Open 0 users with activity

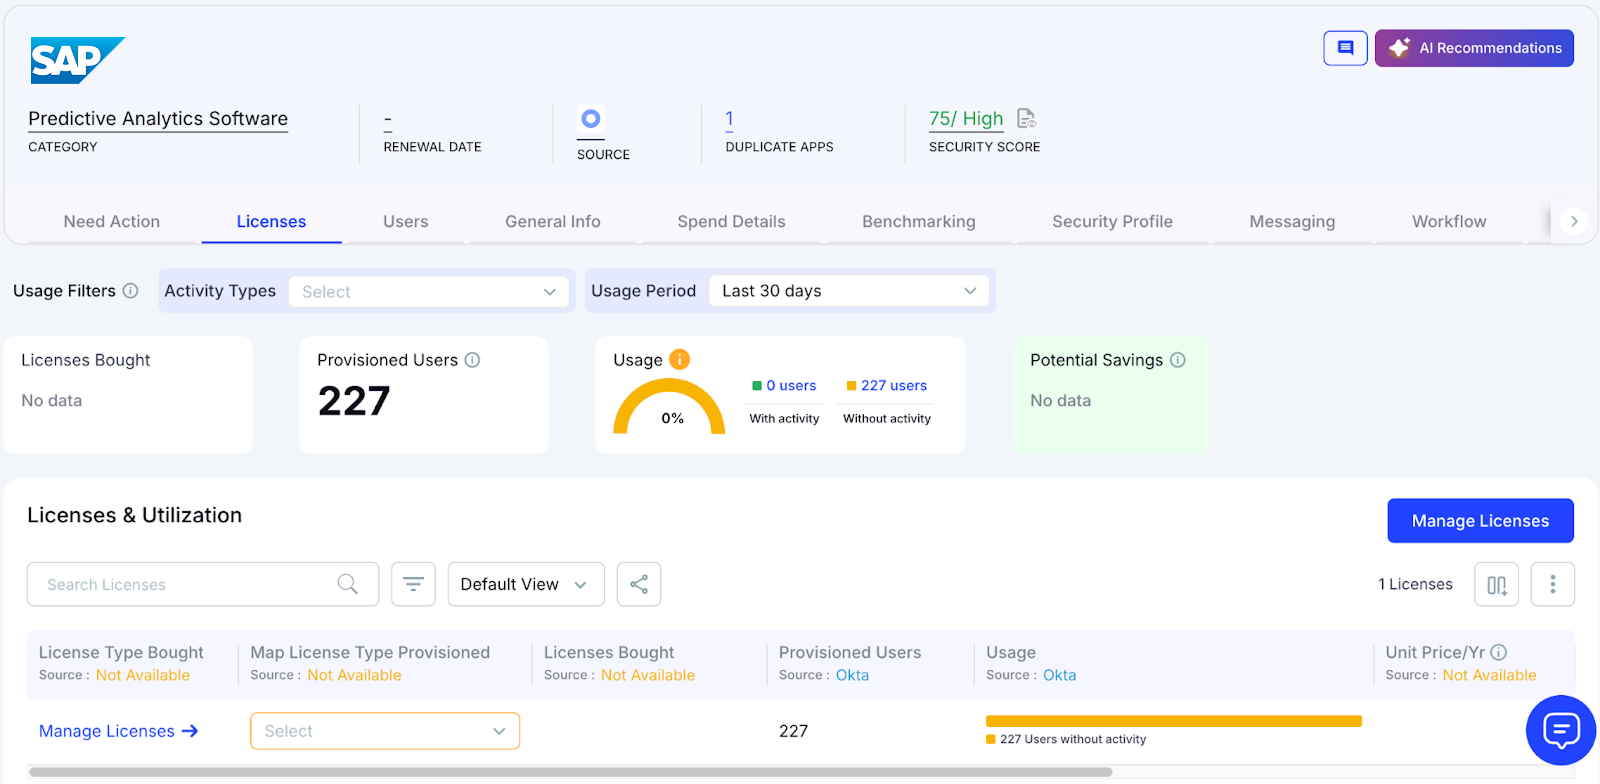[791, 386]
